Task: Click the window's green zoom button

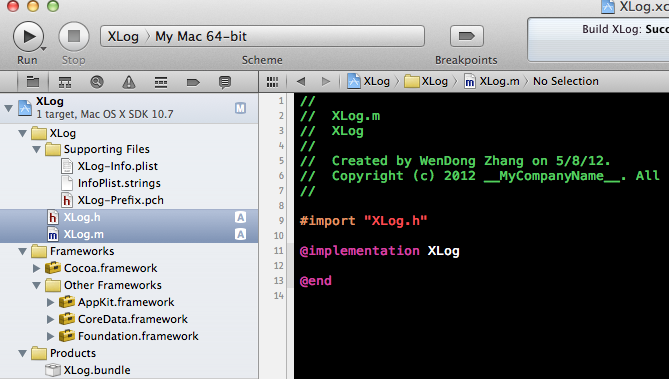Action: pyautogui.click(x=53, y=6)
